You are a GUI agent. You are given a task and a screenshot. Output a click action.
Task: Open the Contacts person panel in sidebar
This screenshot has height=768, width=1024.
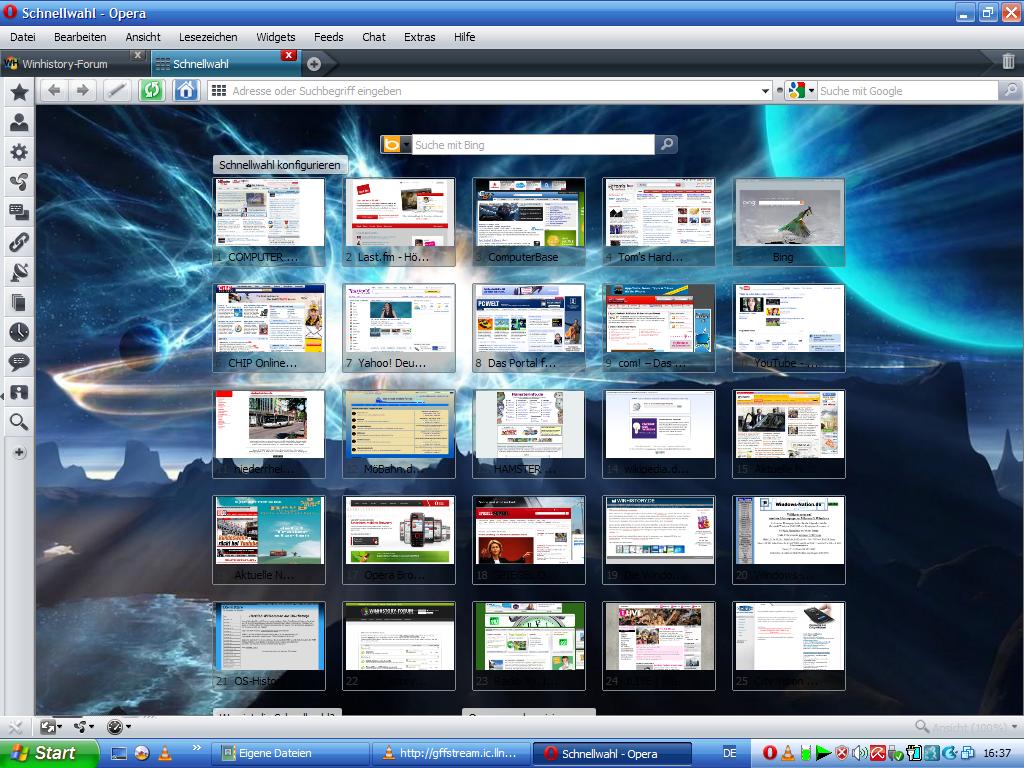coord(18,122)
